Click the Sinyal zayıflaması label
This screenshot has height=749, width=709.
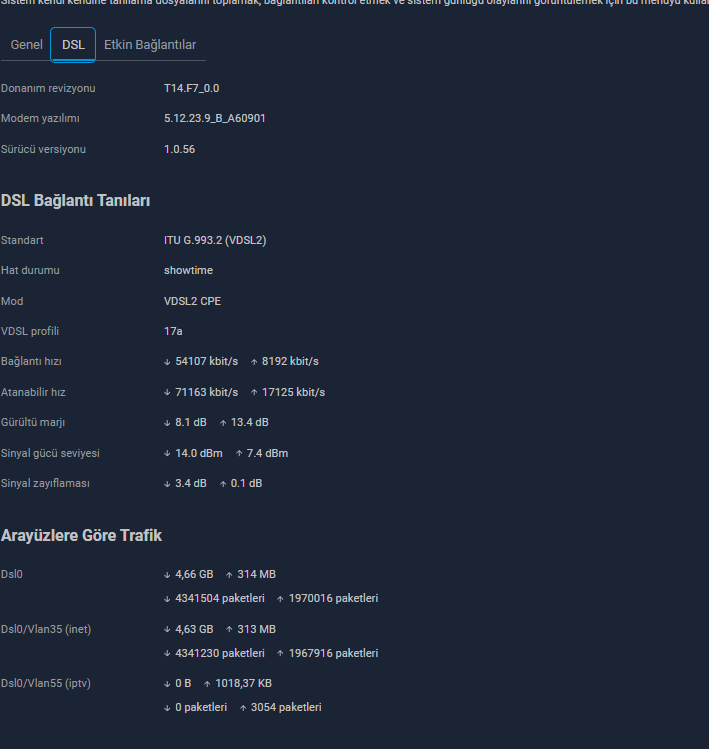click(x=45, y=484)
